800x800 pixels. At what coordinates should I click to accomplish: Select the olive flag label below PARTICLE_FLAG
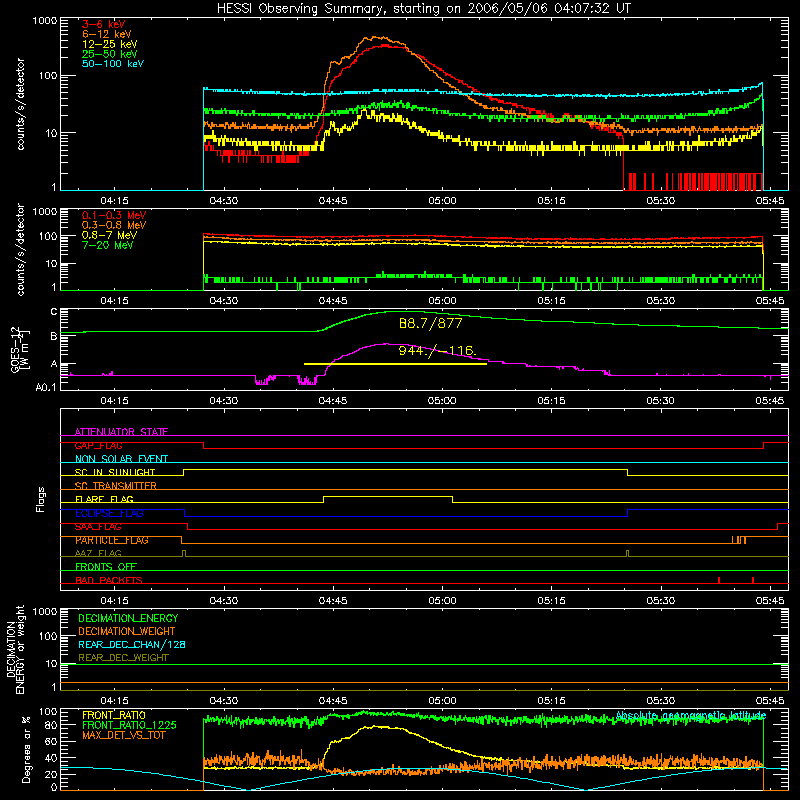coord(98,554)
